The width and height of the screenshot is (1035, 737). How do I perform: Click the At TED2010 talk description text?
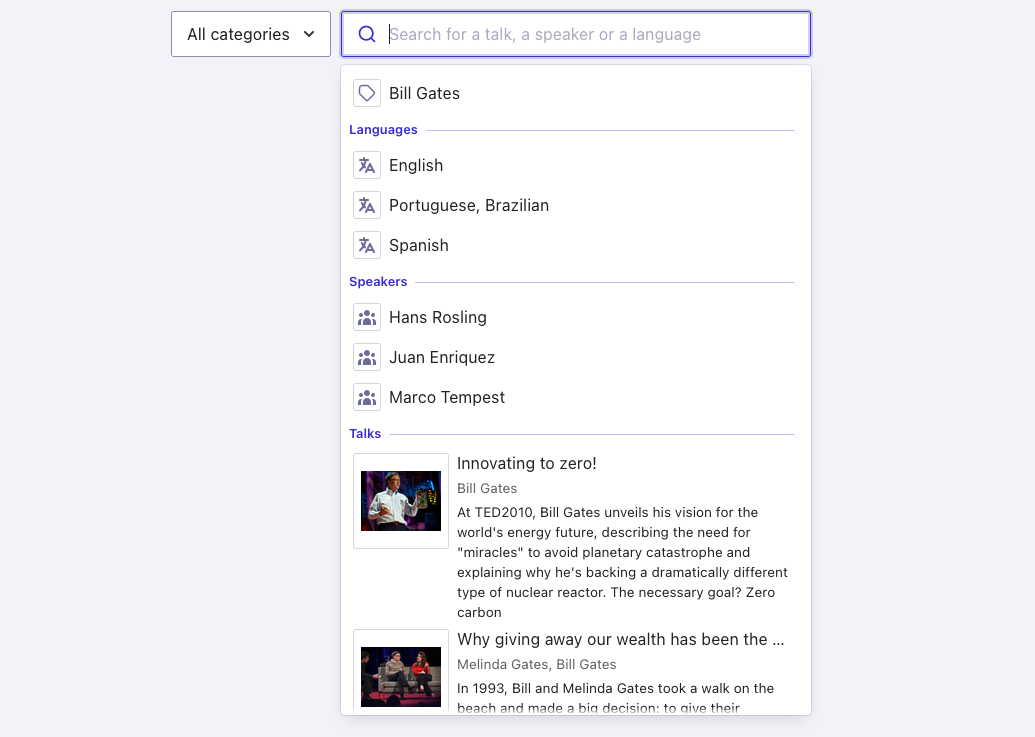pyautogui.click(x=622, y=562)
